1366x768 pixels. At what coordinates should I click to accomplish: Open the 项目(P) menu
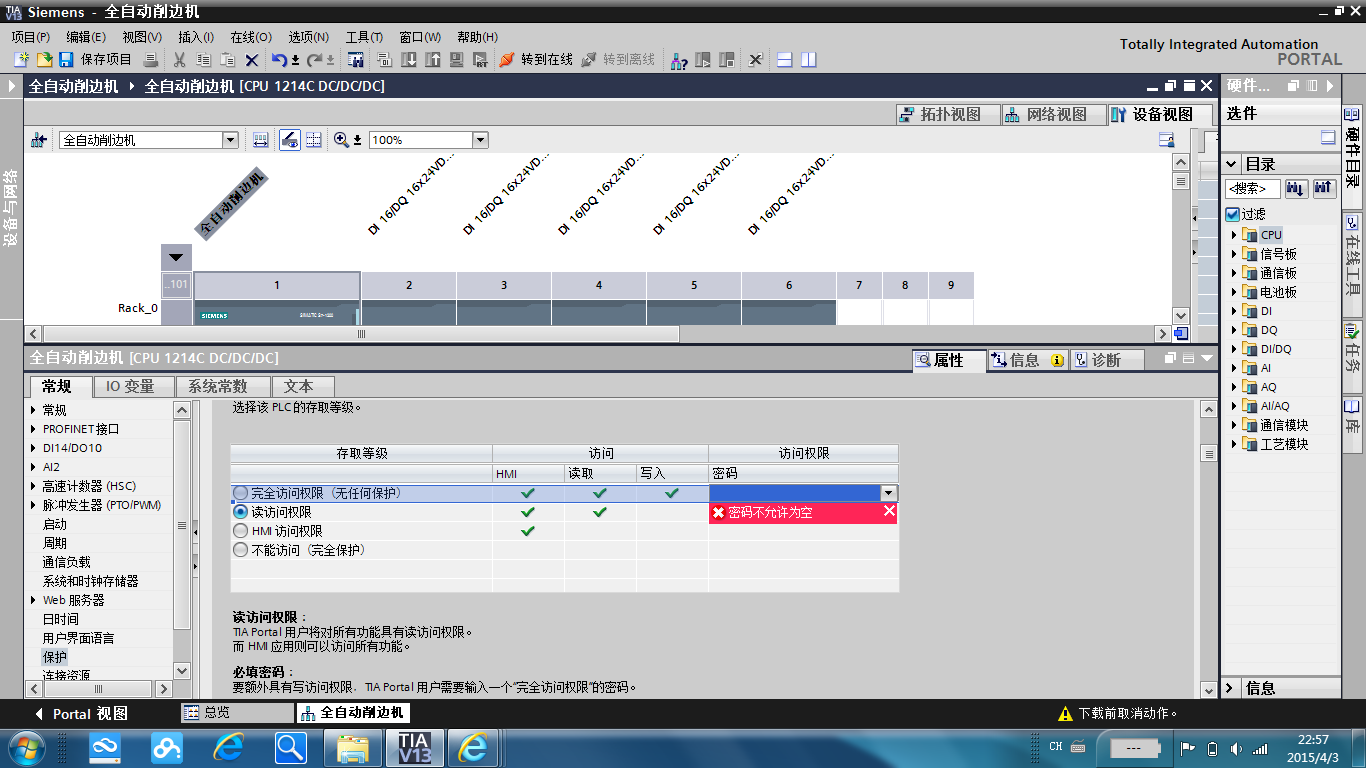coord(31,37)
